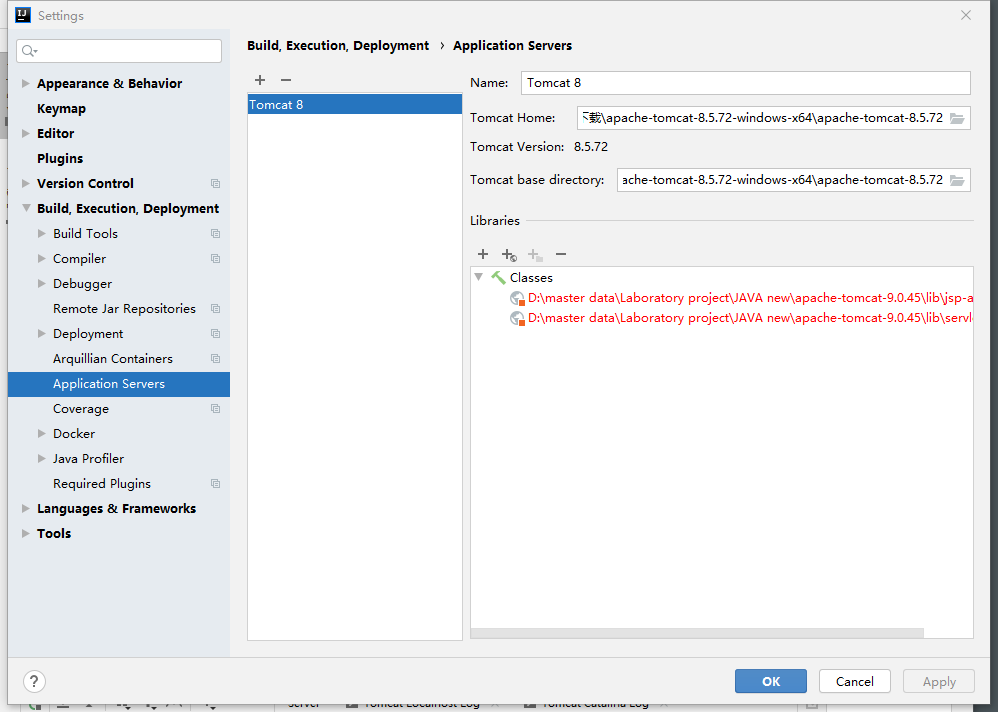This screenshot has height=712, width=998.
Task: Open the Help question mark button
Action: 34,681
